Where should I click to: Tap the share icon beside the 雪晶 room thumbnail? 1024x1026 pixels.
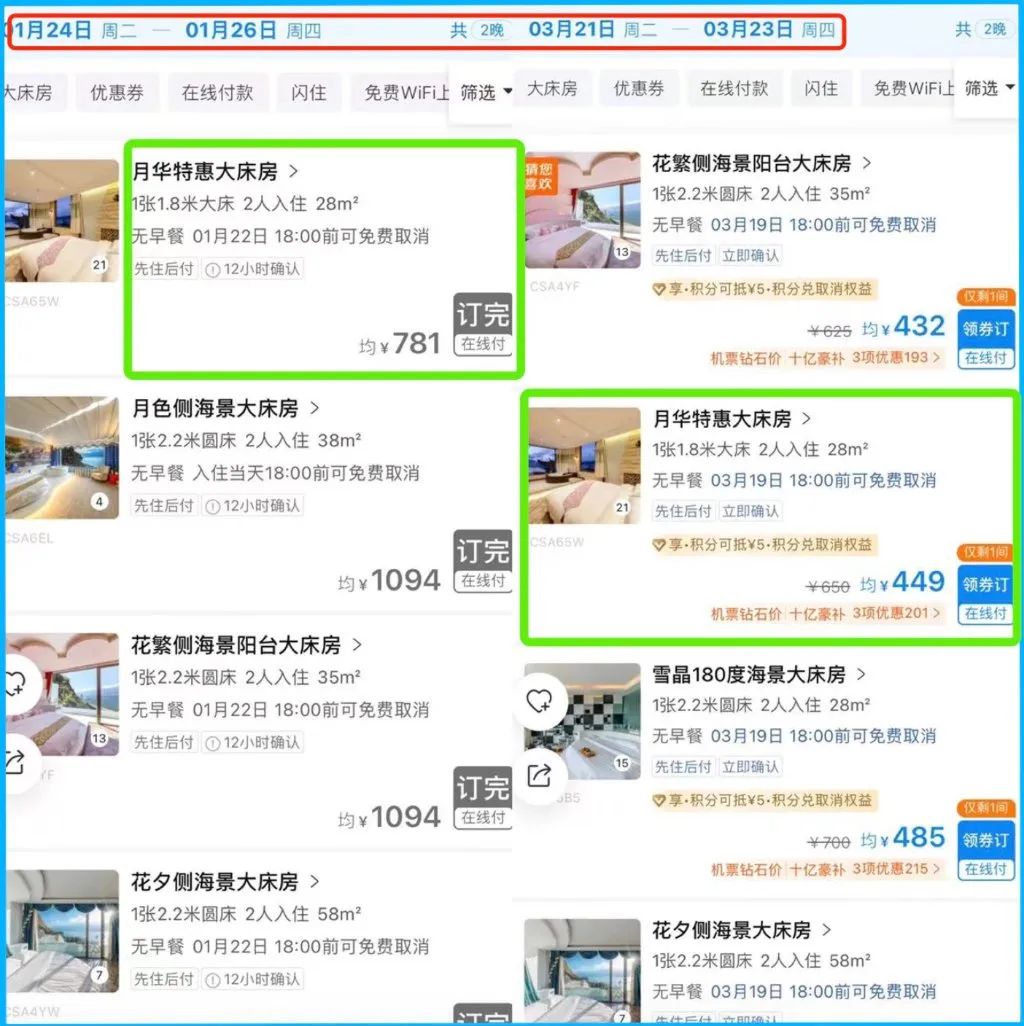point(540,775)
